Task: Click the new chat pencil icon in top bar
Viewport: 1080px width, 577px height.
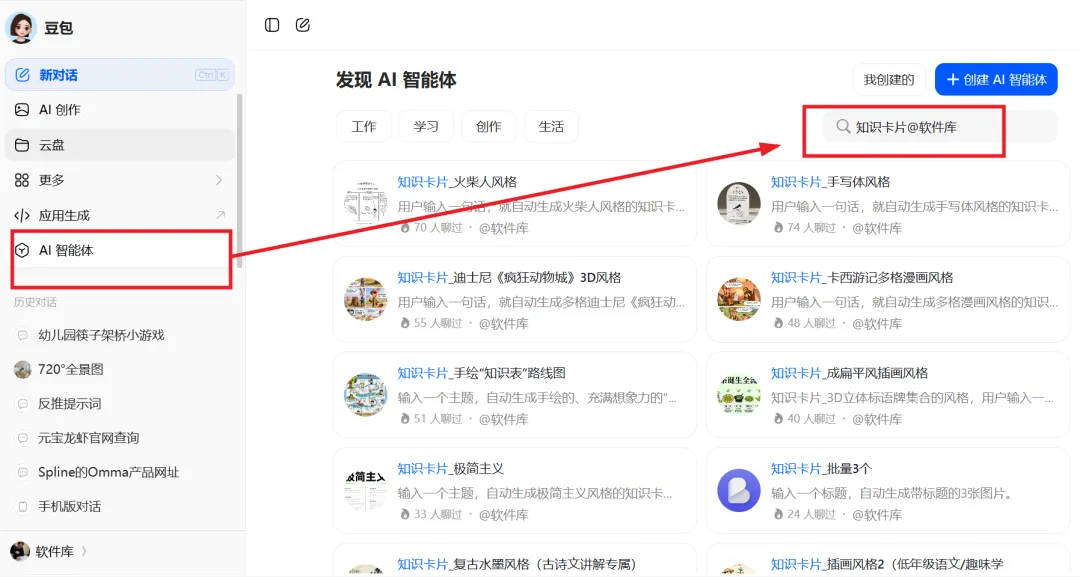Action: pos(302,25)
